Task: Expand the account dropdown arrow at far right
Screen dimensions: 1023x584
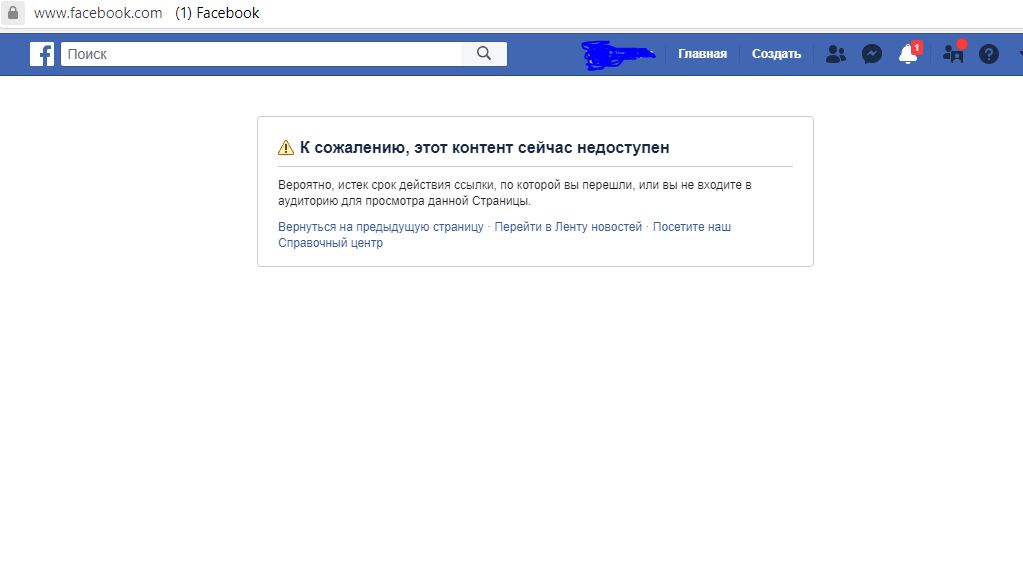Action: pos(1019,54)
